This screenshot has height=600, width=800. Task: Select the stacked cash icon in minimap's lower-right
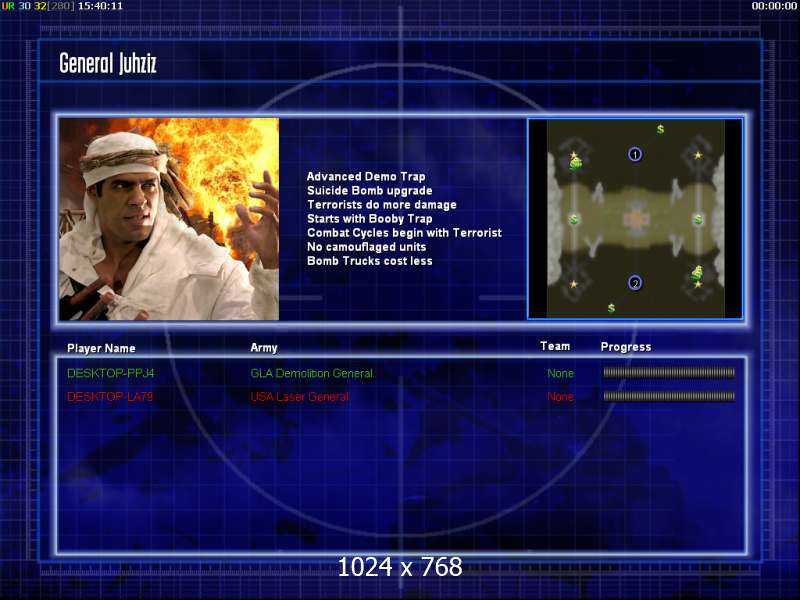point(697,272)
